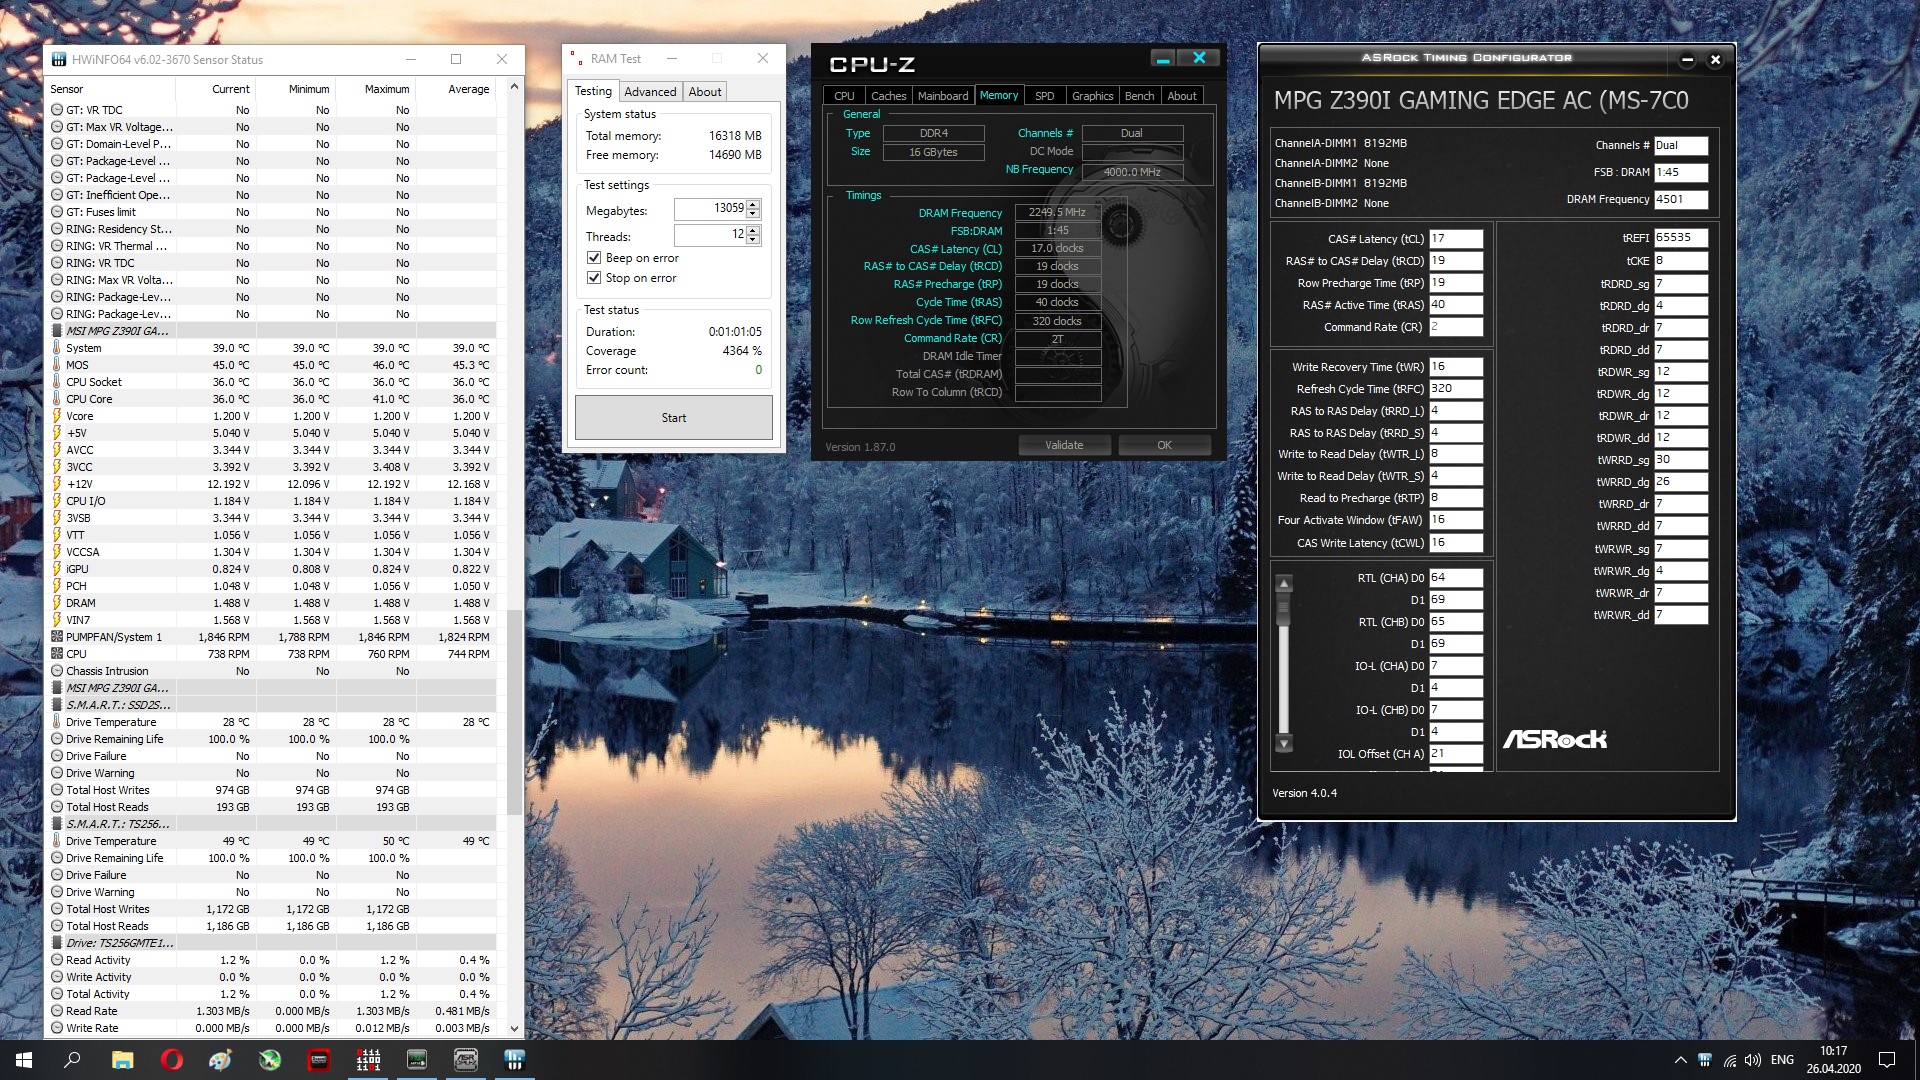Viewport: 1920px width, 1080px height.
Task: Decrease Threads value with down arrow
Action: tap(753, 240)
